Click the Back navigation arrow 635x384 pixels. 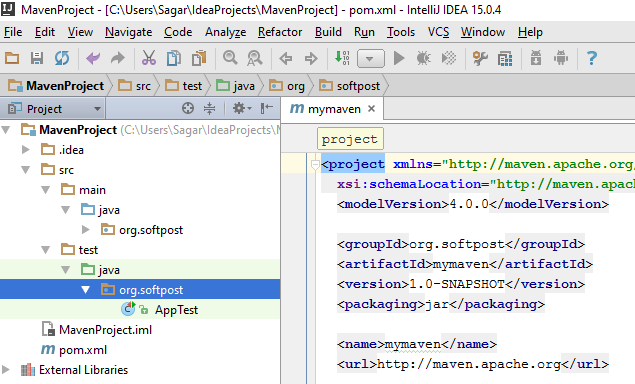pos(286,58)
